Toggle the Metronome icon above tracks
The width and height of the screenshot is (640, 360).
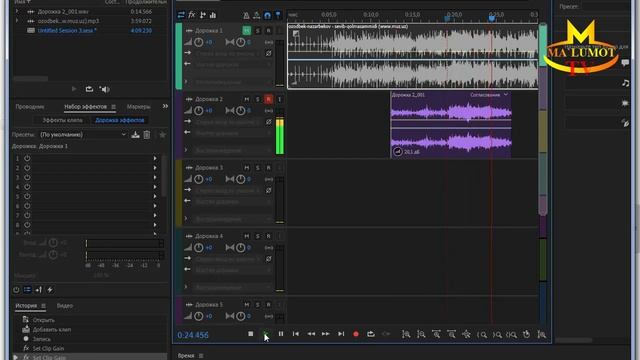pos(246,16)
